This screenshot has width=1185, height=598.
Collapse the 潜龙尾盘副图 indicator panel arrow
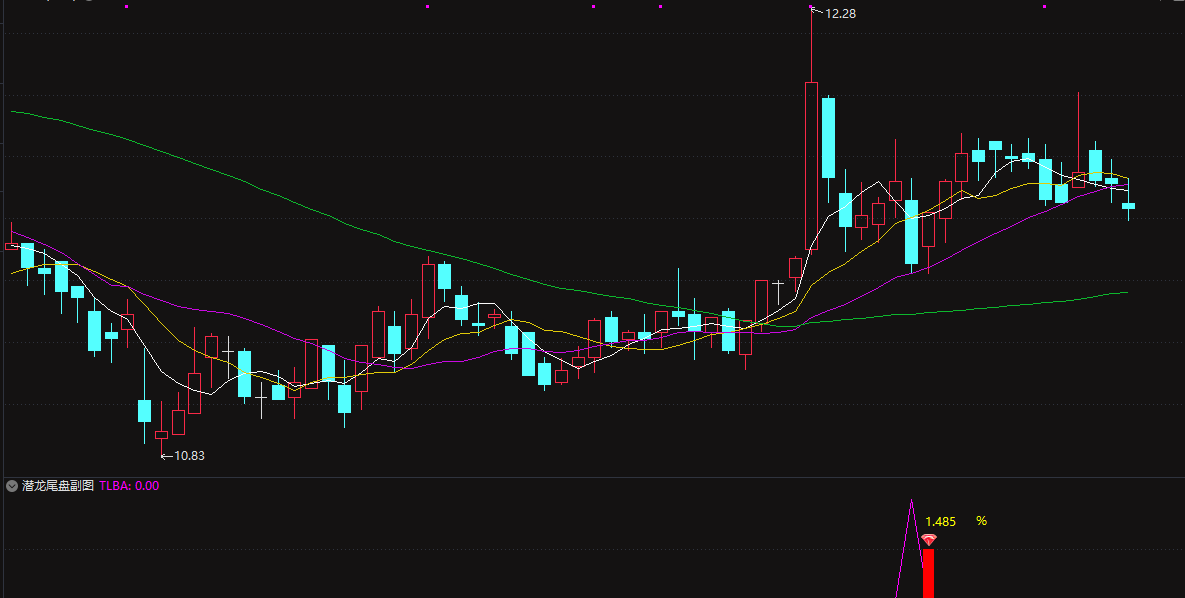tap(12, 486)
